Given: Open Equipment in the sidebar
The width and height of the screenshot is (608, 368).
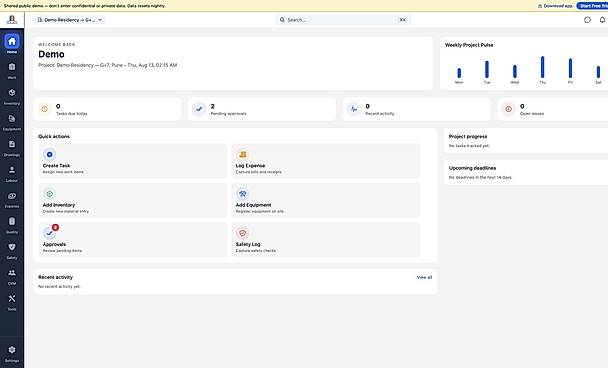Looking at the screenshot, I should [12, 122].
